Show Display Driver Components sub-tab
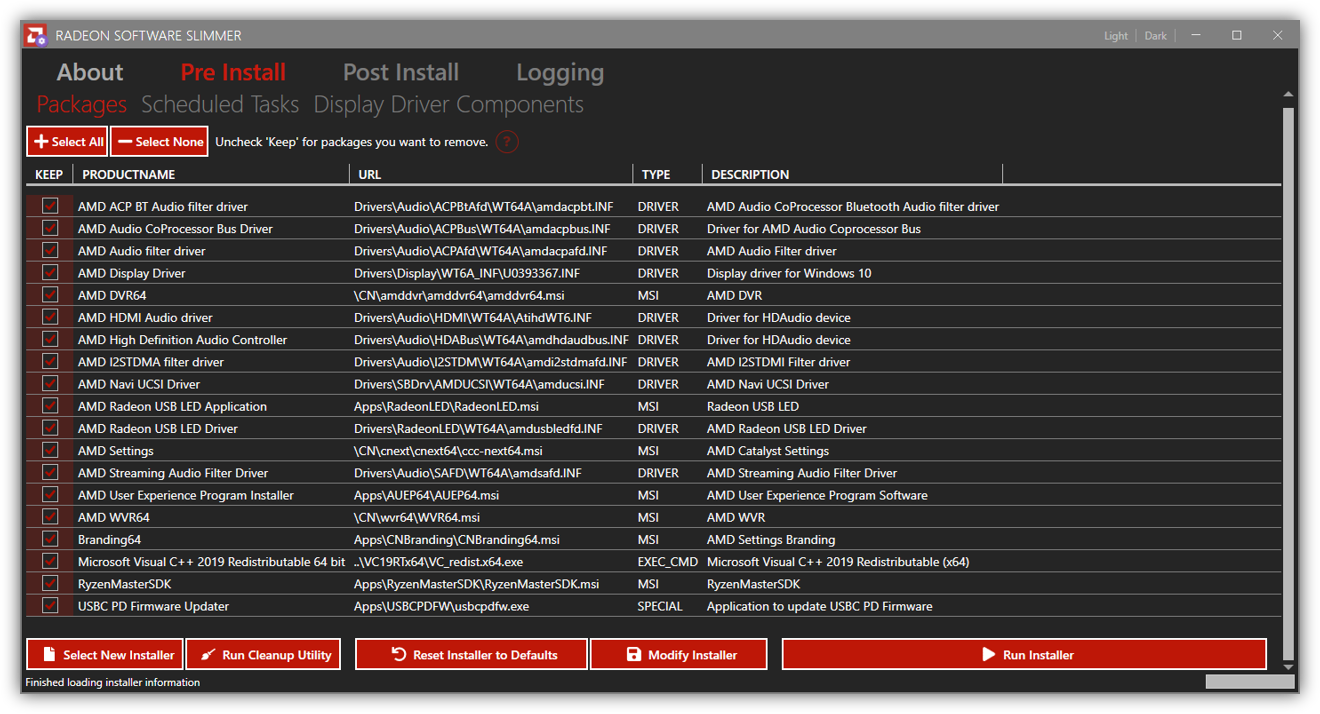This screenshot has width=1320, height=714. click(449, 104)
